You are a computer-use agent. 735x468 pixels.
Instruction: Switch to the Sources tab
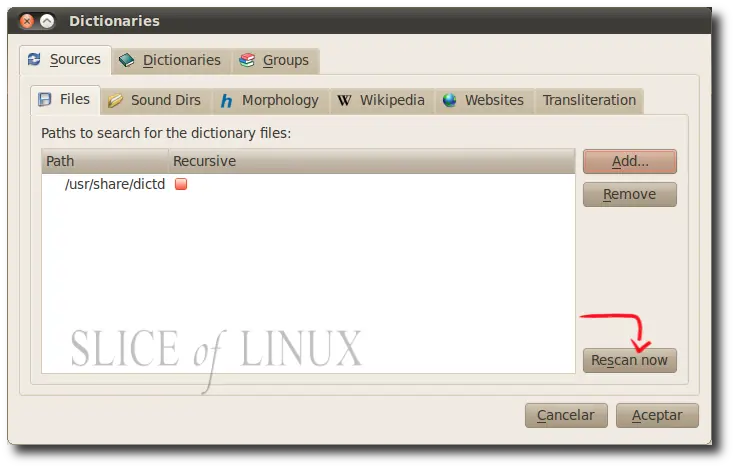tap(65, 60)
